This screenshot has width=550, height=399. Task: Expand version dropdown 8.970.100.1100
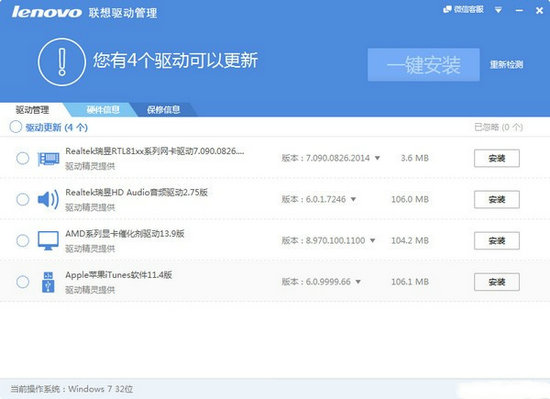tap(373, 241)
